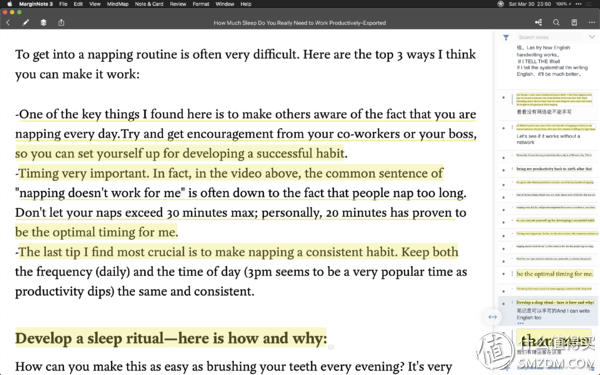Viewport: 600px width, 375px height.
Task: Open the search magnifier icon
Action: [556, 23]
